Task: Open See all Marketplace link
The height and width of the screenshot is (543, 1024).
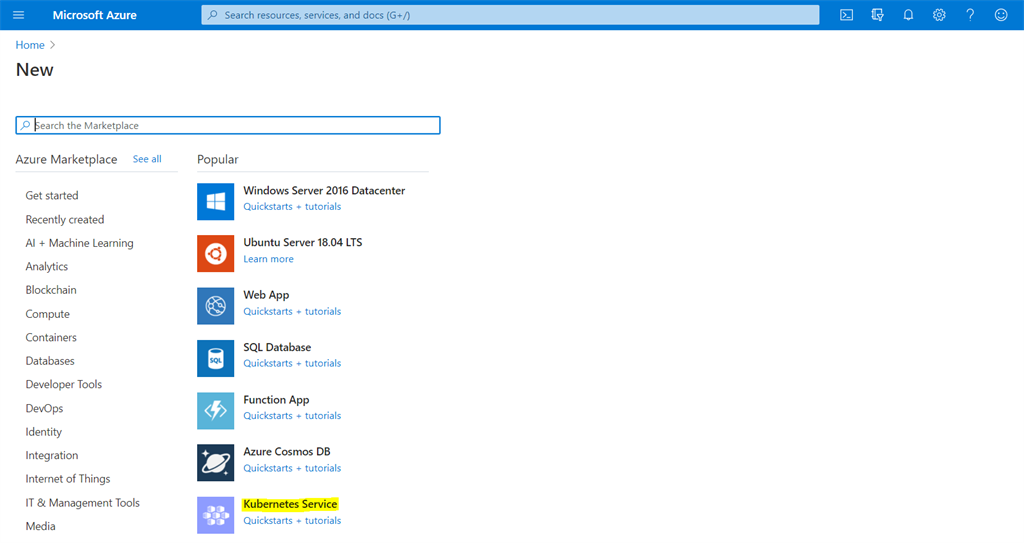Action: click(x=147, y=159)
